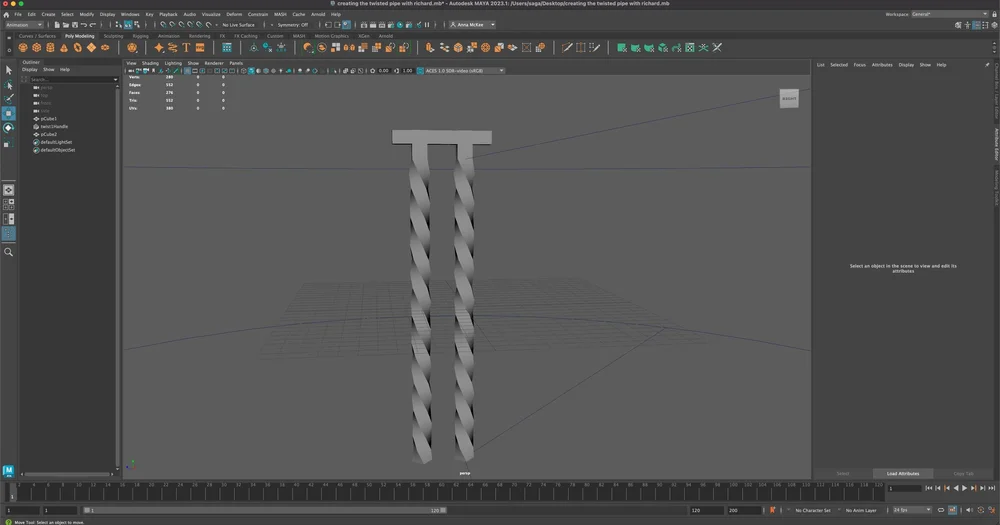Select the Lasso tool in toolbox
The width and height of the screenshot is (1000, 525).
[x=8, y=85]
